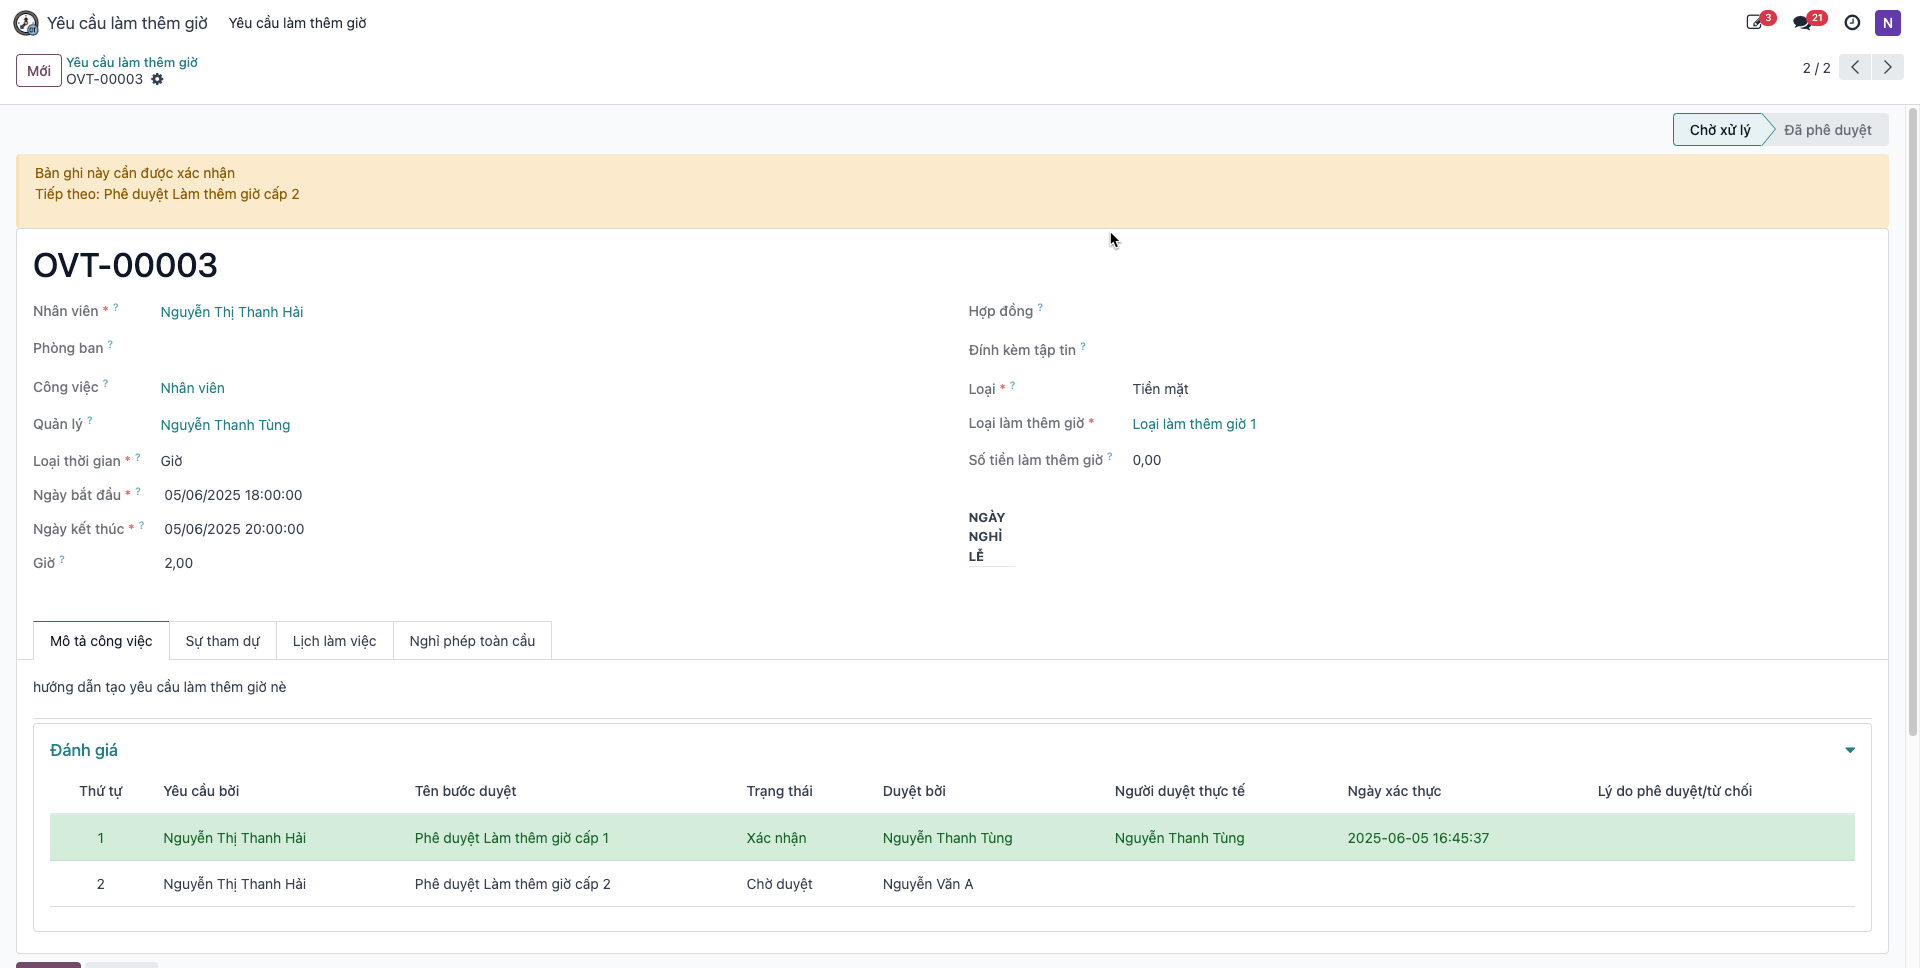Click the Mới button
The height and width of the screenshot is (968, 1920).
pos(39,71)
